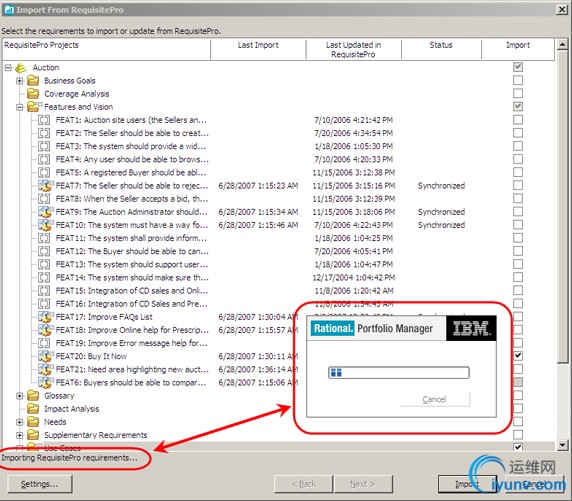
Task: Click the FEAT4 requirement bracket icon
Action: click(44, 159)
